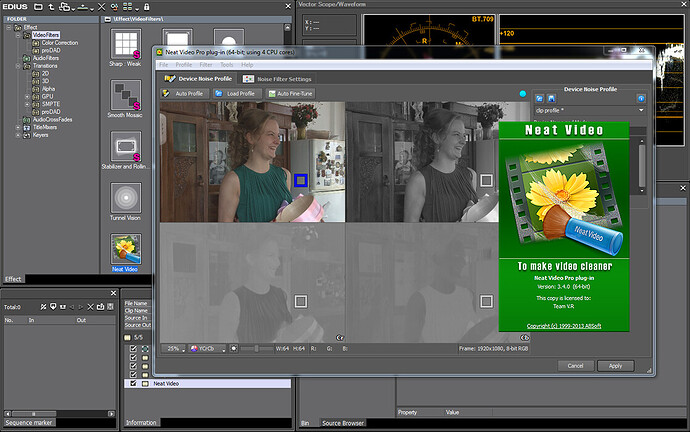Uncheck the Neat Video effect checkbox in Information panel
Viewport: 690px width, 432px height.
click(x=133, y=384)
